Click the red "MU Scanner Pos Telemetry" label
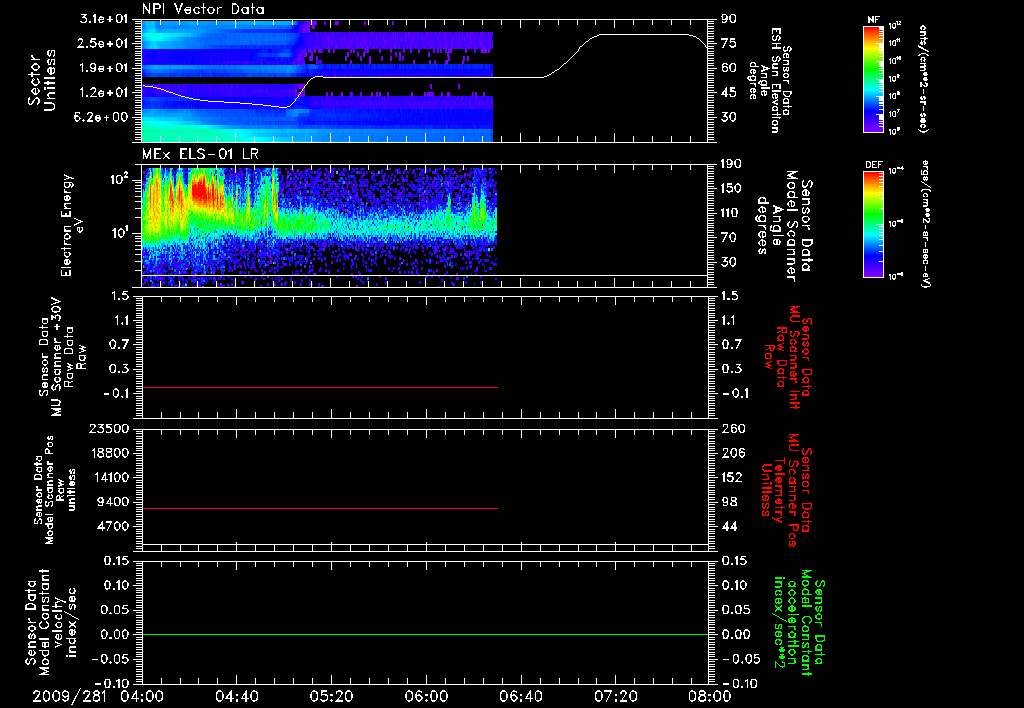Image resolution: width=1024 pixels, height=708 pixels. 788,489
